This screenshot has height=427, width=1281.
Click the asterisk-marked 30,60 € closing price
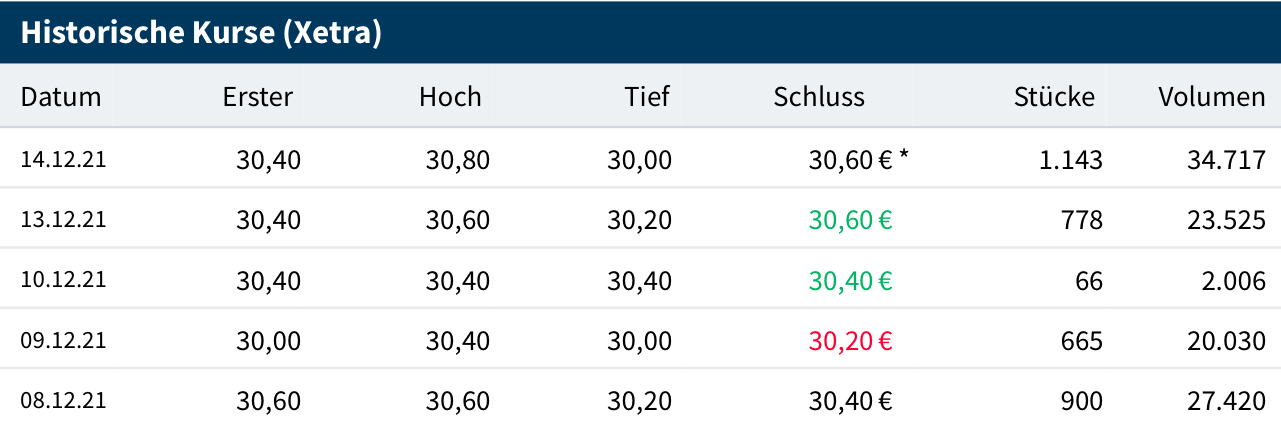pyautogui.click(x=850, y=159)
